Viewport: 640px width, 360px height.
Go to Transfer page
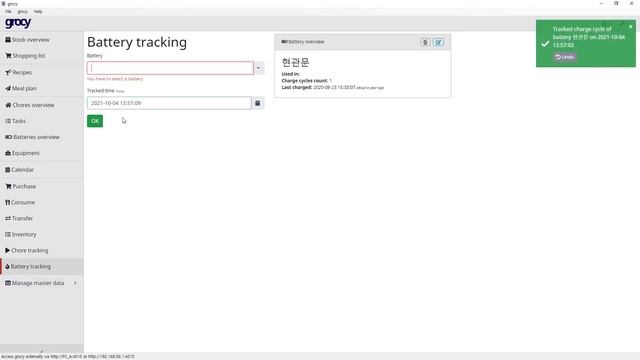pos(19,218)
